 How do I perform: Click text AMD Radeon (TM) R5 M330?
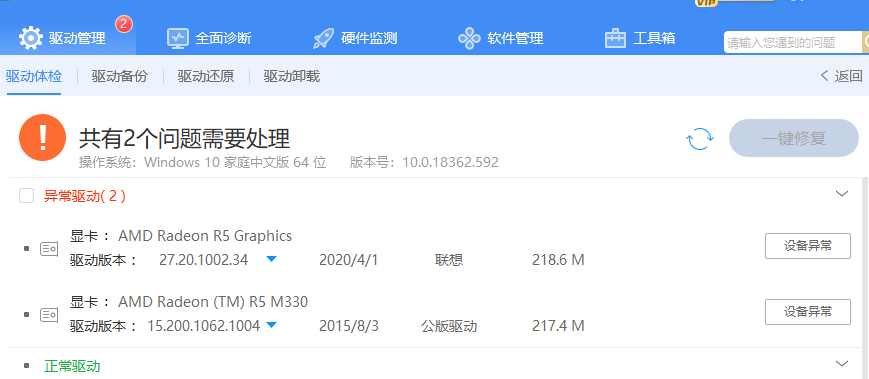(x=213, y=302)
